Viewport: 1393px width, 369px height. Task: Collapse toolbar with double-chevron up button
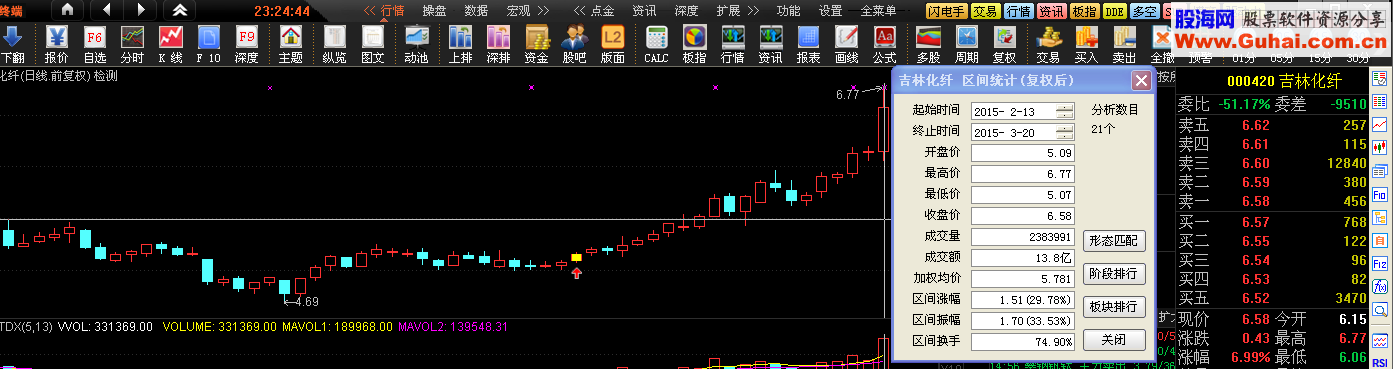pos(179,10)
